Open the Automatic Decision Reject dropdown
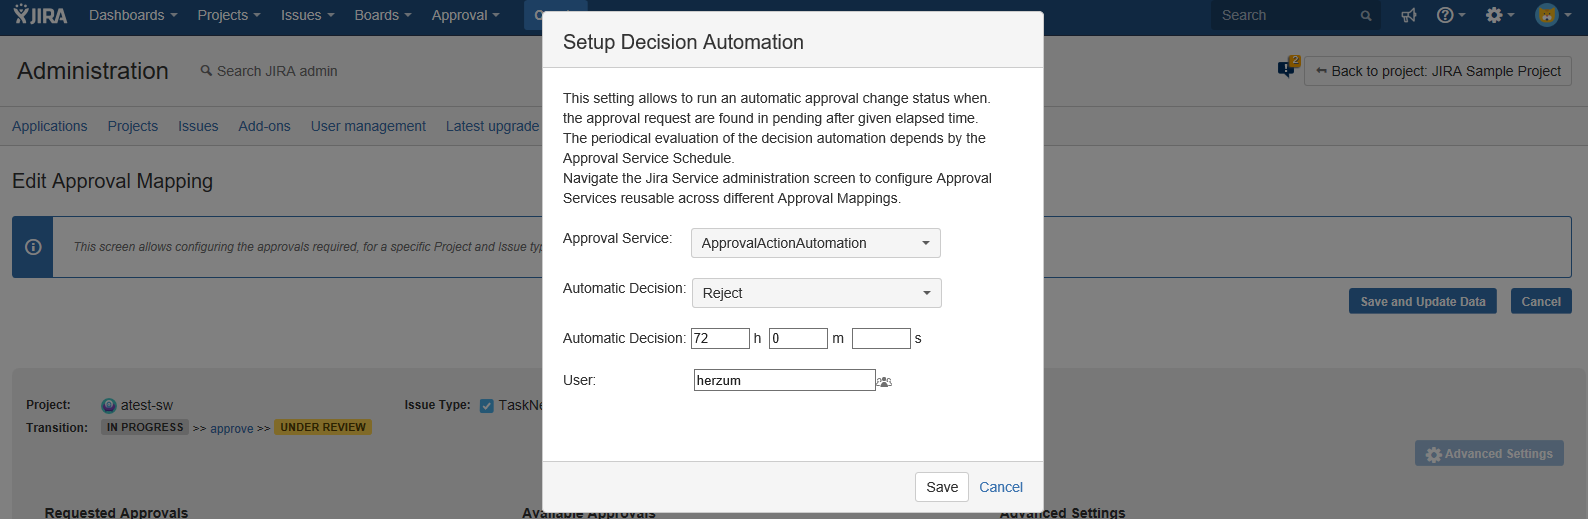Image resolution: width=1588 pixels, height=519 pixels. [x=816, y=293]
